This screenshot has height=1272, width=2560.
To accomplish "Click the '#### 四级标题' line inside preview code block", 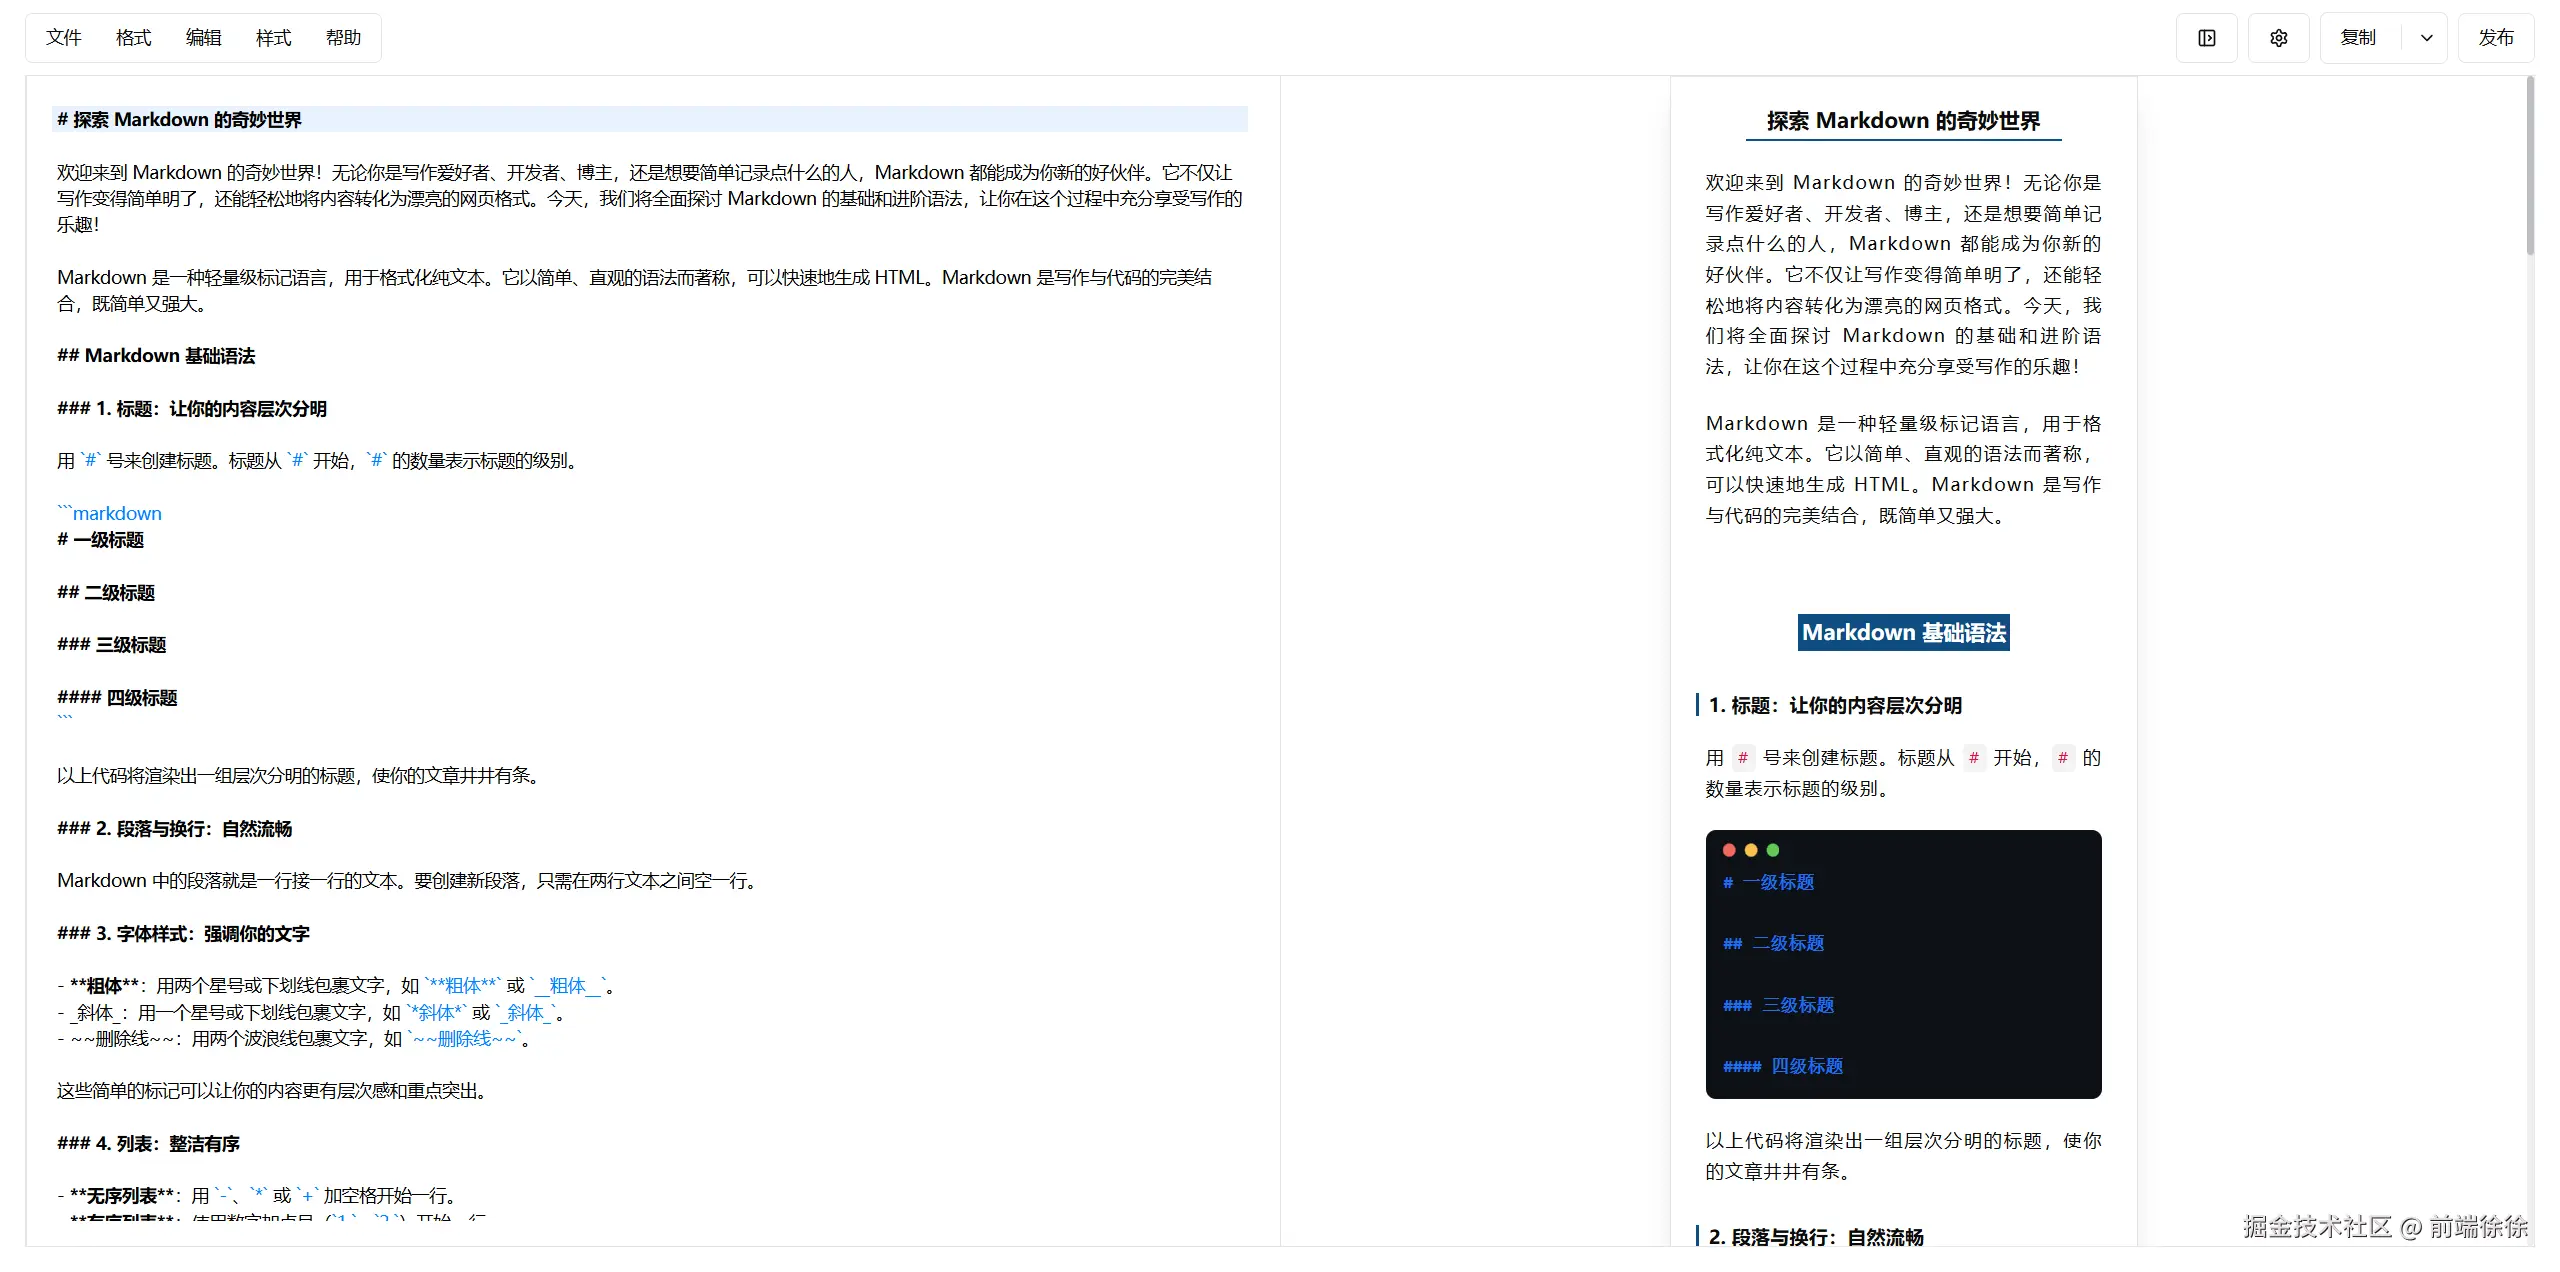I will click(1783, 1067).
